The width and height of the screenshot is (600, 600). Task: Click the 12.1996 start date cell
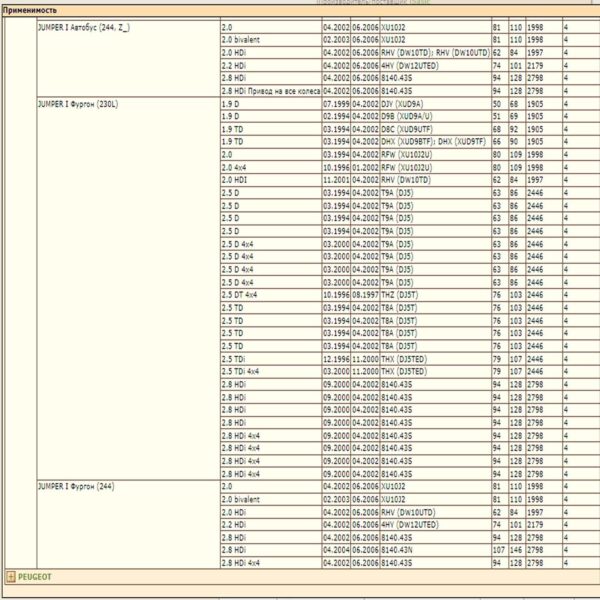point(336,359)
